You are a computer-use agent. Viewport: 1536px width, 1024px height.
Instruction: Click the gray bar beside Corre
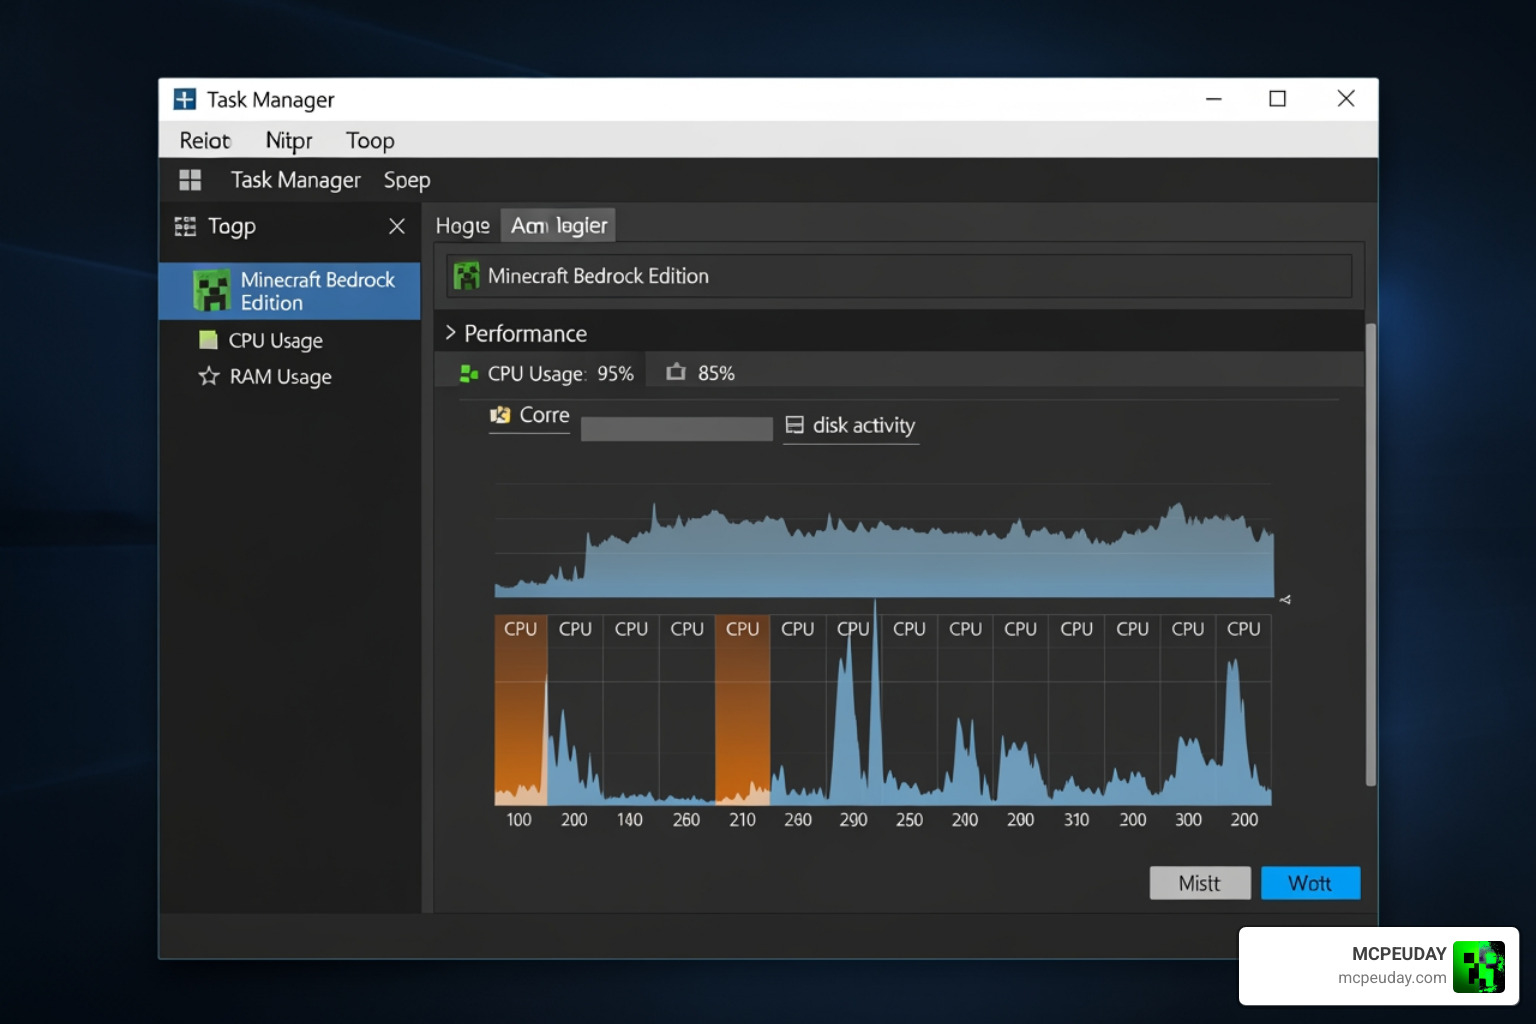[x=677, y=429]
